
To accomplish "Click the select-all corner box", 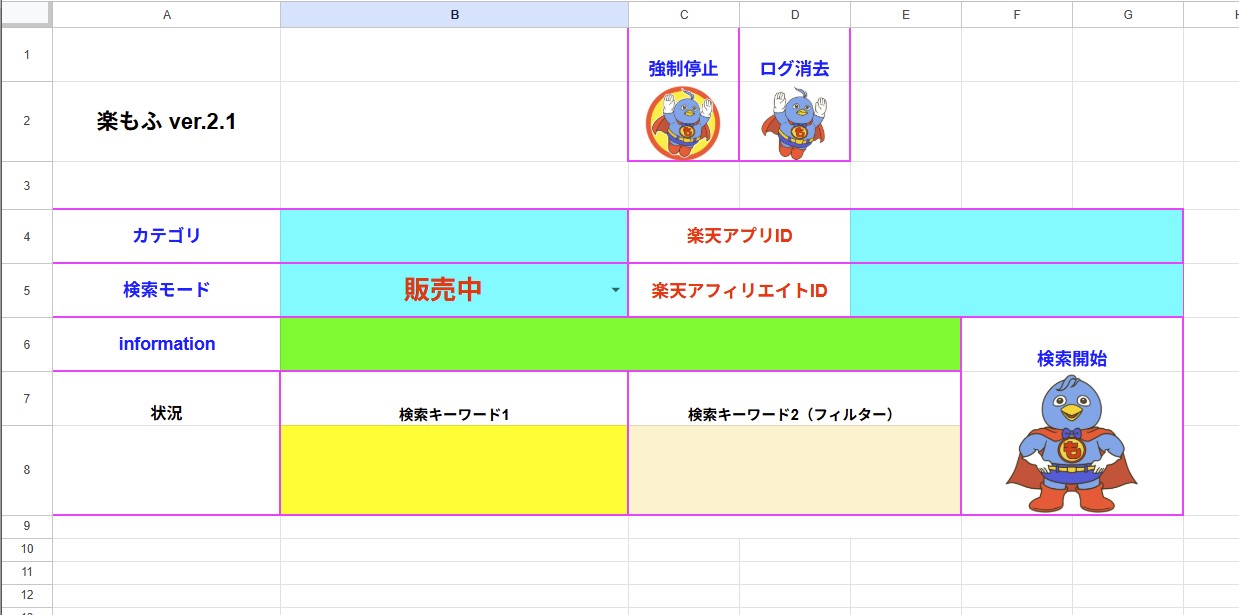I will (x=26, y=14).
